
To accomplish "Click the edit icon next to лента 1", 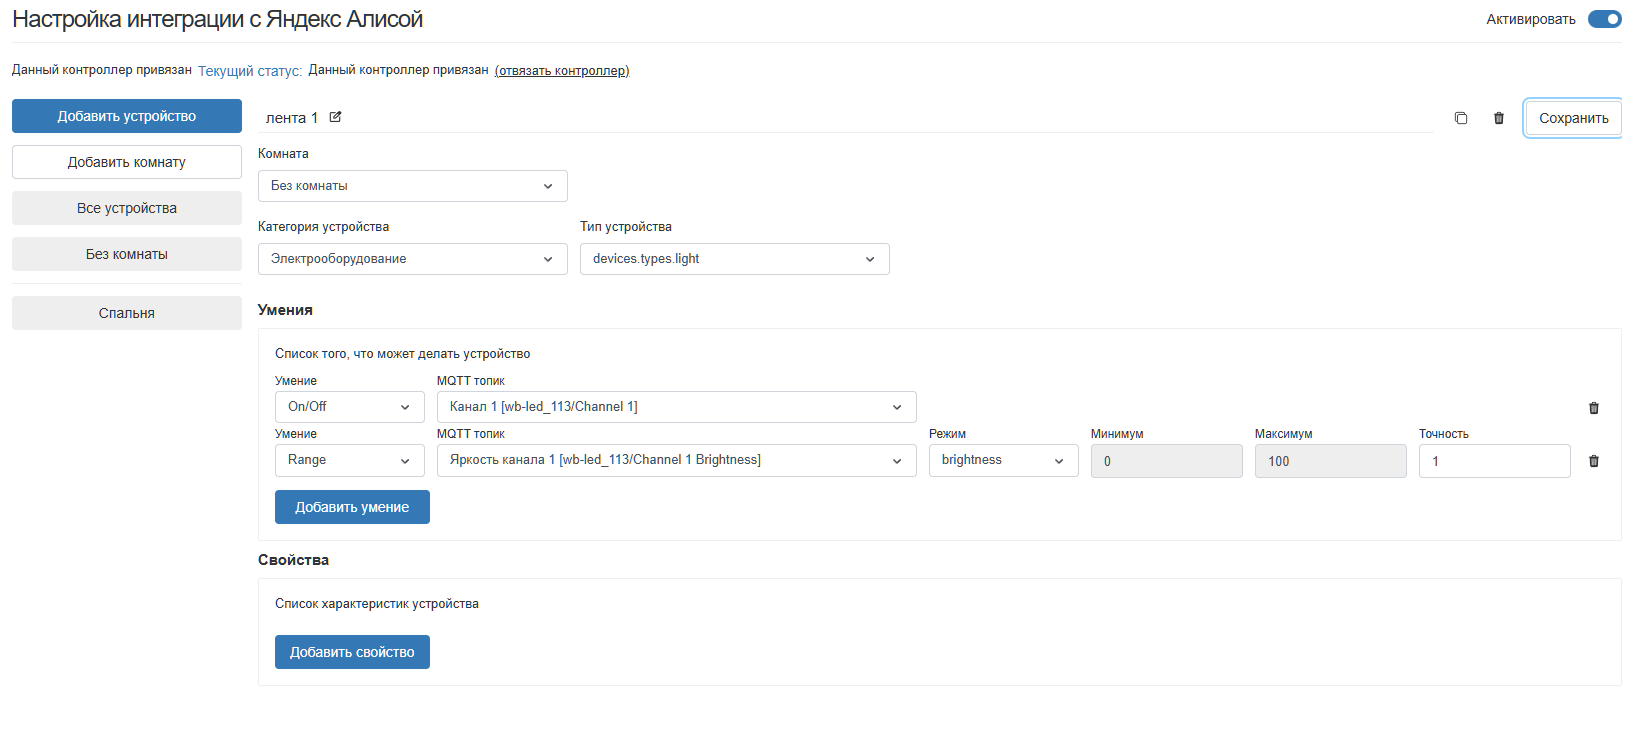I will tap(336, 117).
